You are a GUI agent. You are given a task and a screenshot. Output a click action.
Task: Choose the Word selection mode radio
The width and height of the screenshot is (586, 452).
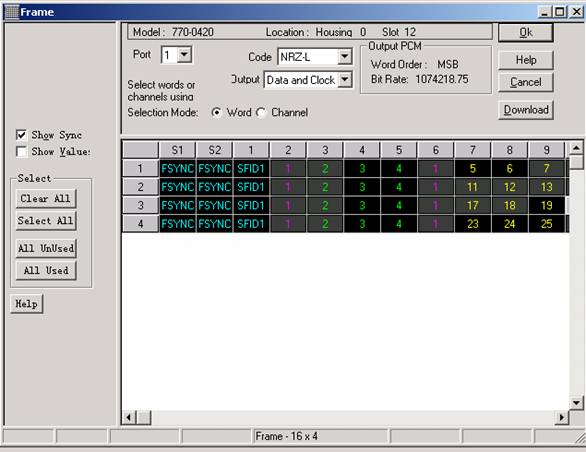[216, 113]
